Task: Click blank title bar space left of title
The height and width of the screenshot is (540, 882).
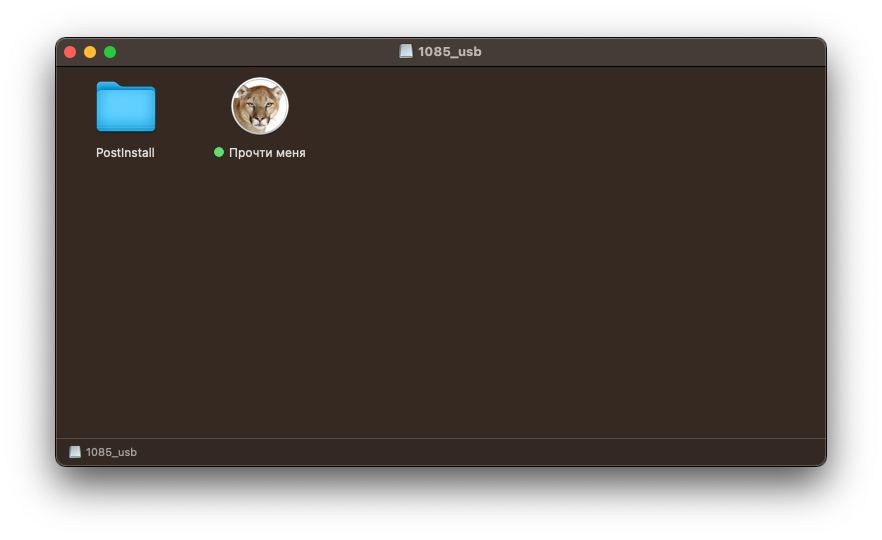Action: coord(253,52)
